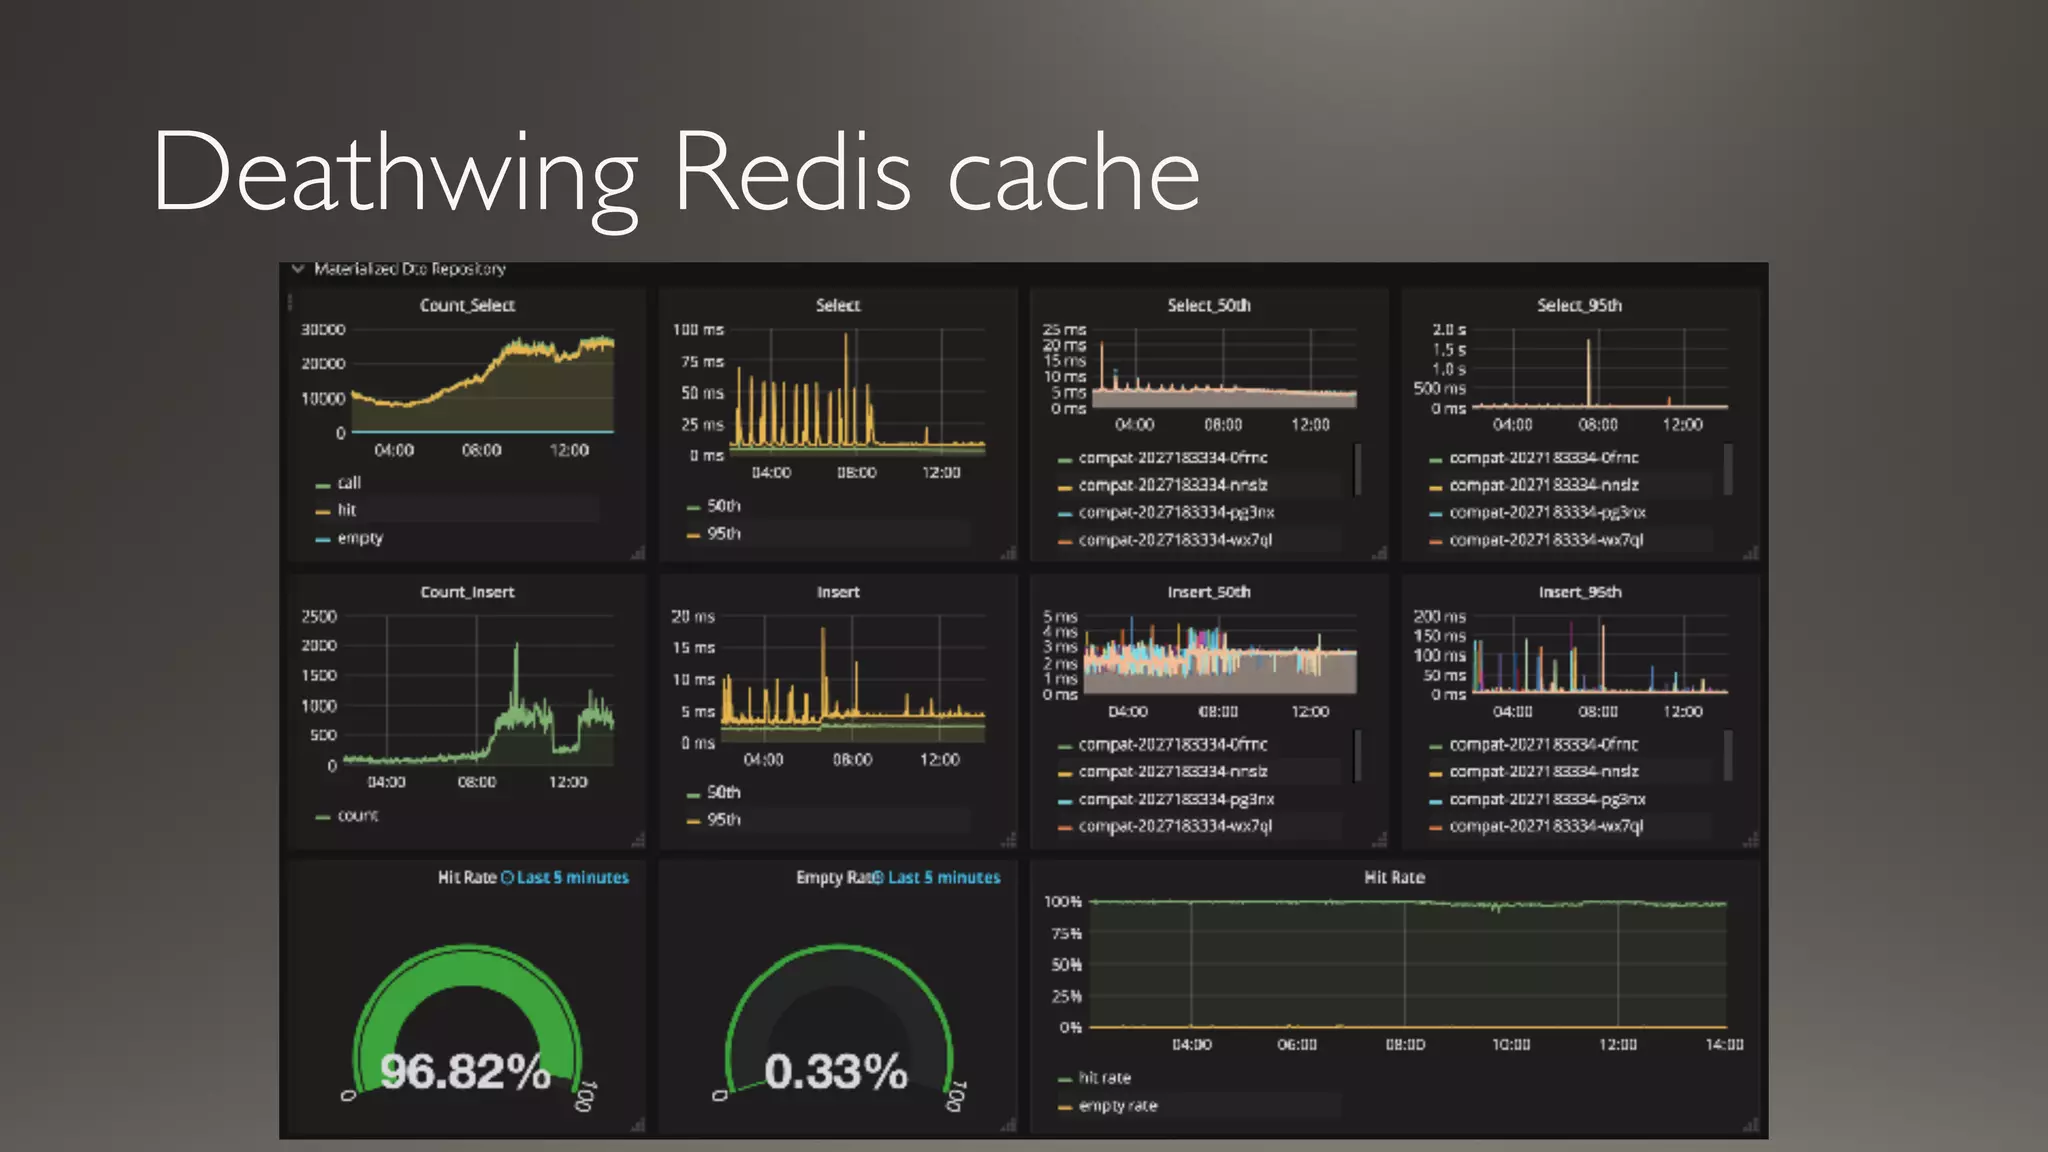Toggle the hit rate series in Hit Rate legend
Viewport: 2048px width, 1152px height.
[1105, 1078]
